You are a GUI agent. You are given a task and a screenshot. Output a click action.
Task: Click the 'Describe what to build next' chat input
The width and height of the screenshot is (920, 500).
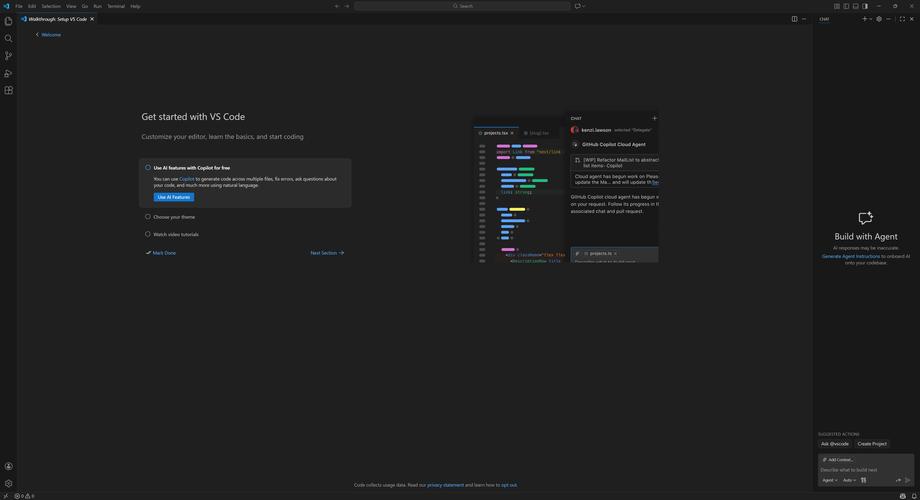(864, 470)
